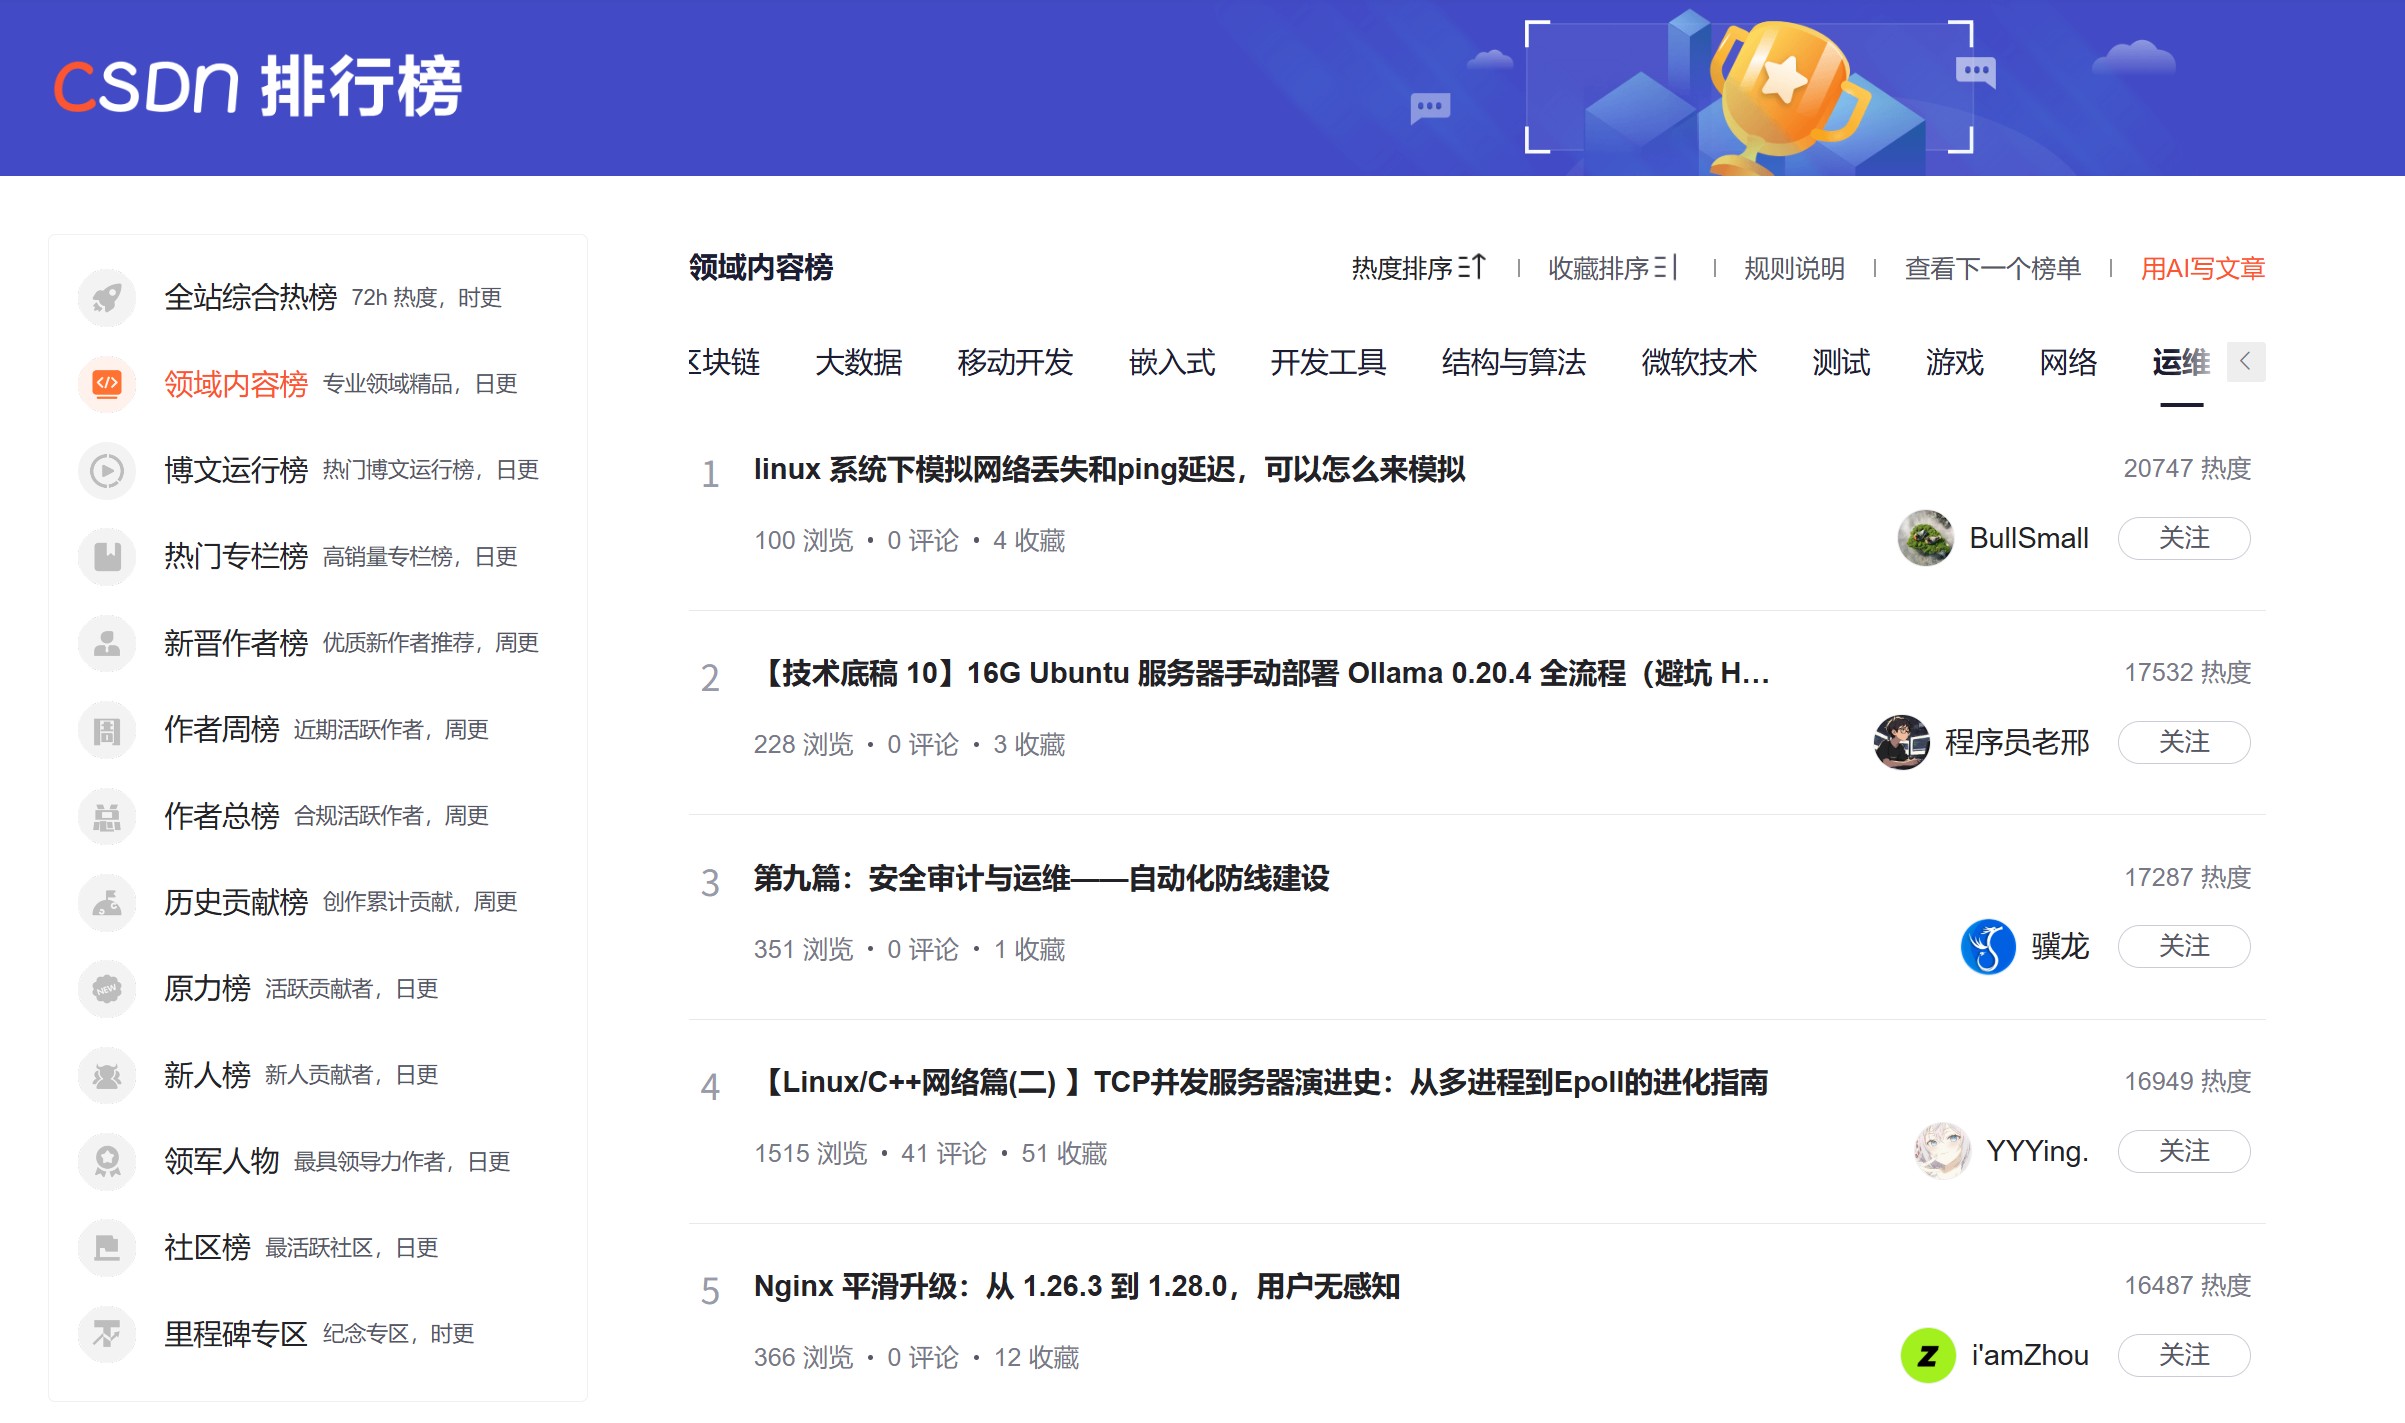The image size is (2405, 1423).
Task: Switch to the 测试 tab
Action: pos(1841,362)
